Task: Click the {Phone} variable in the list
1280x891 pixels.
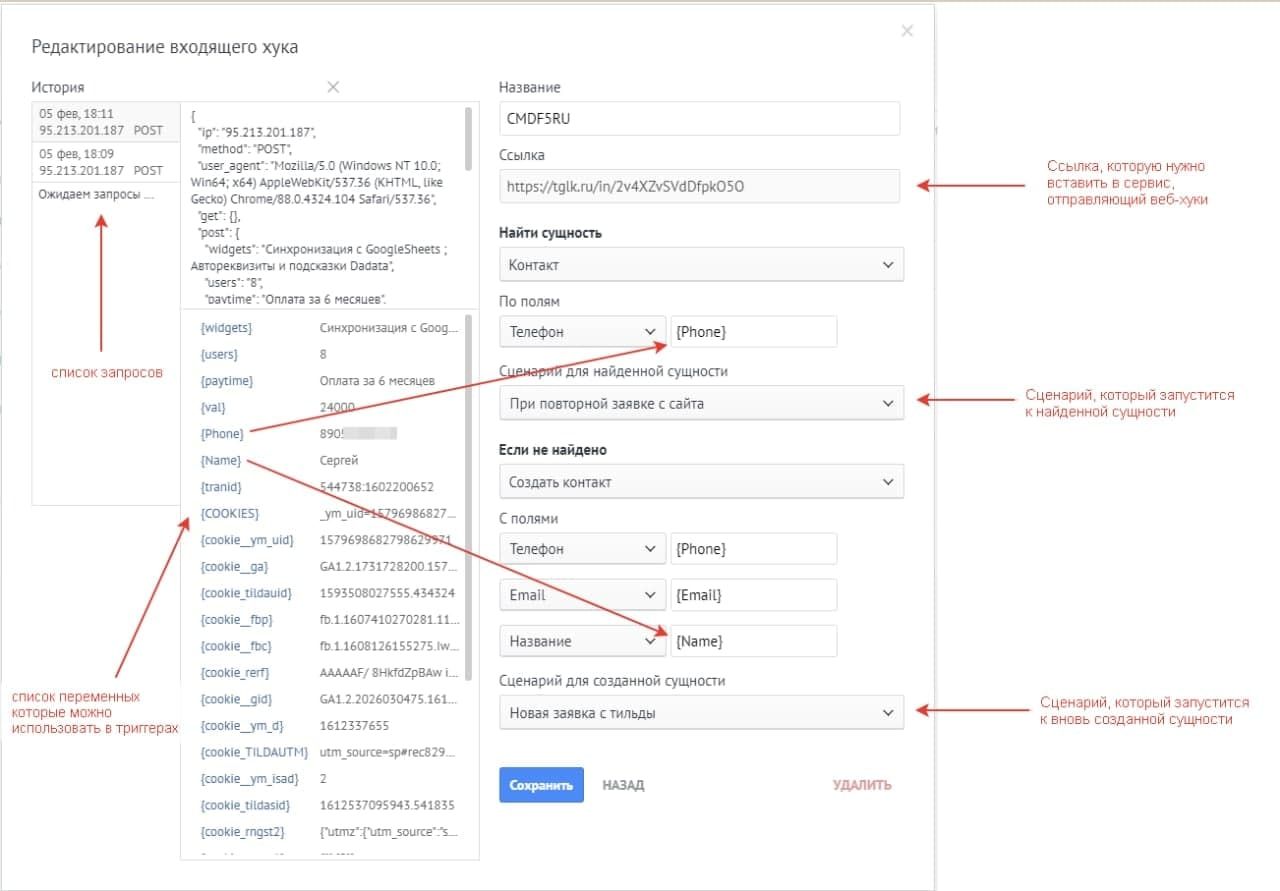Action: 222,434
